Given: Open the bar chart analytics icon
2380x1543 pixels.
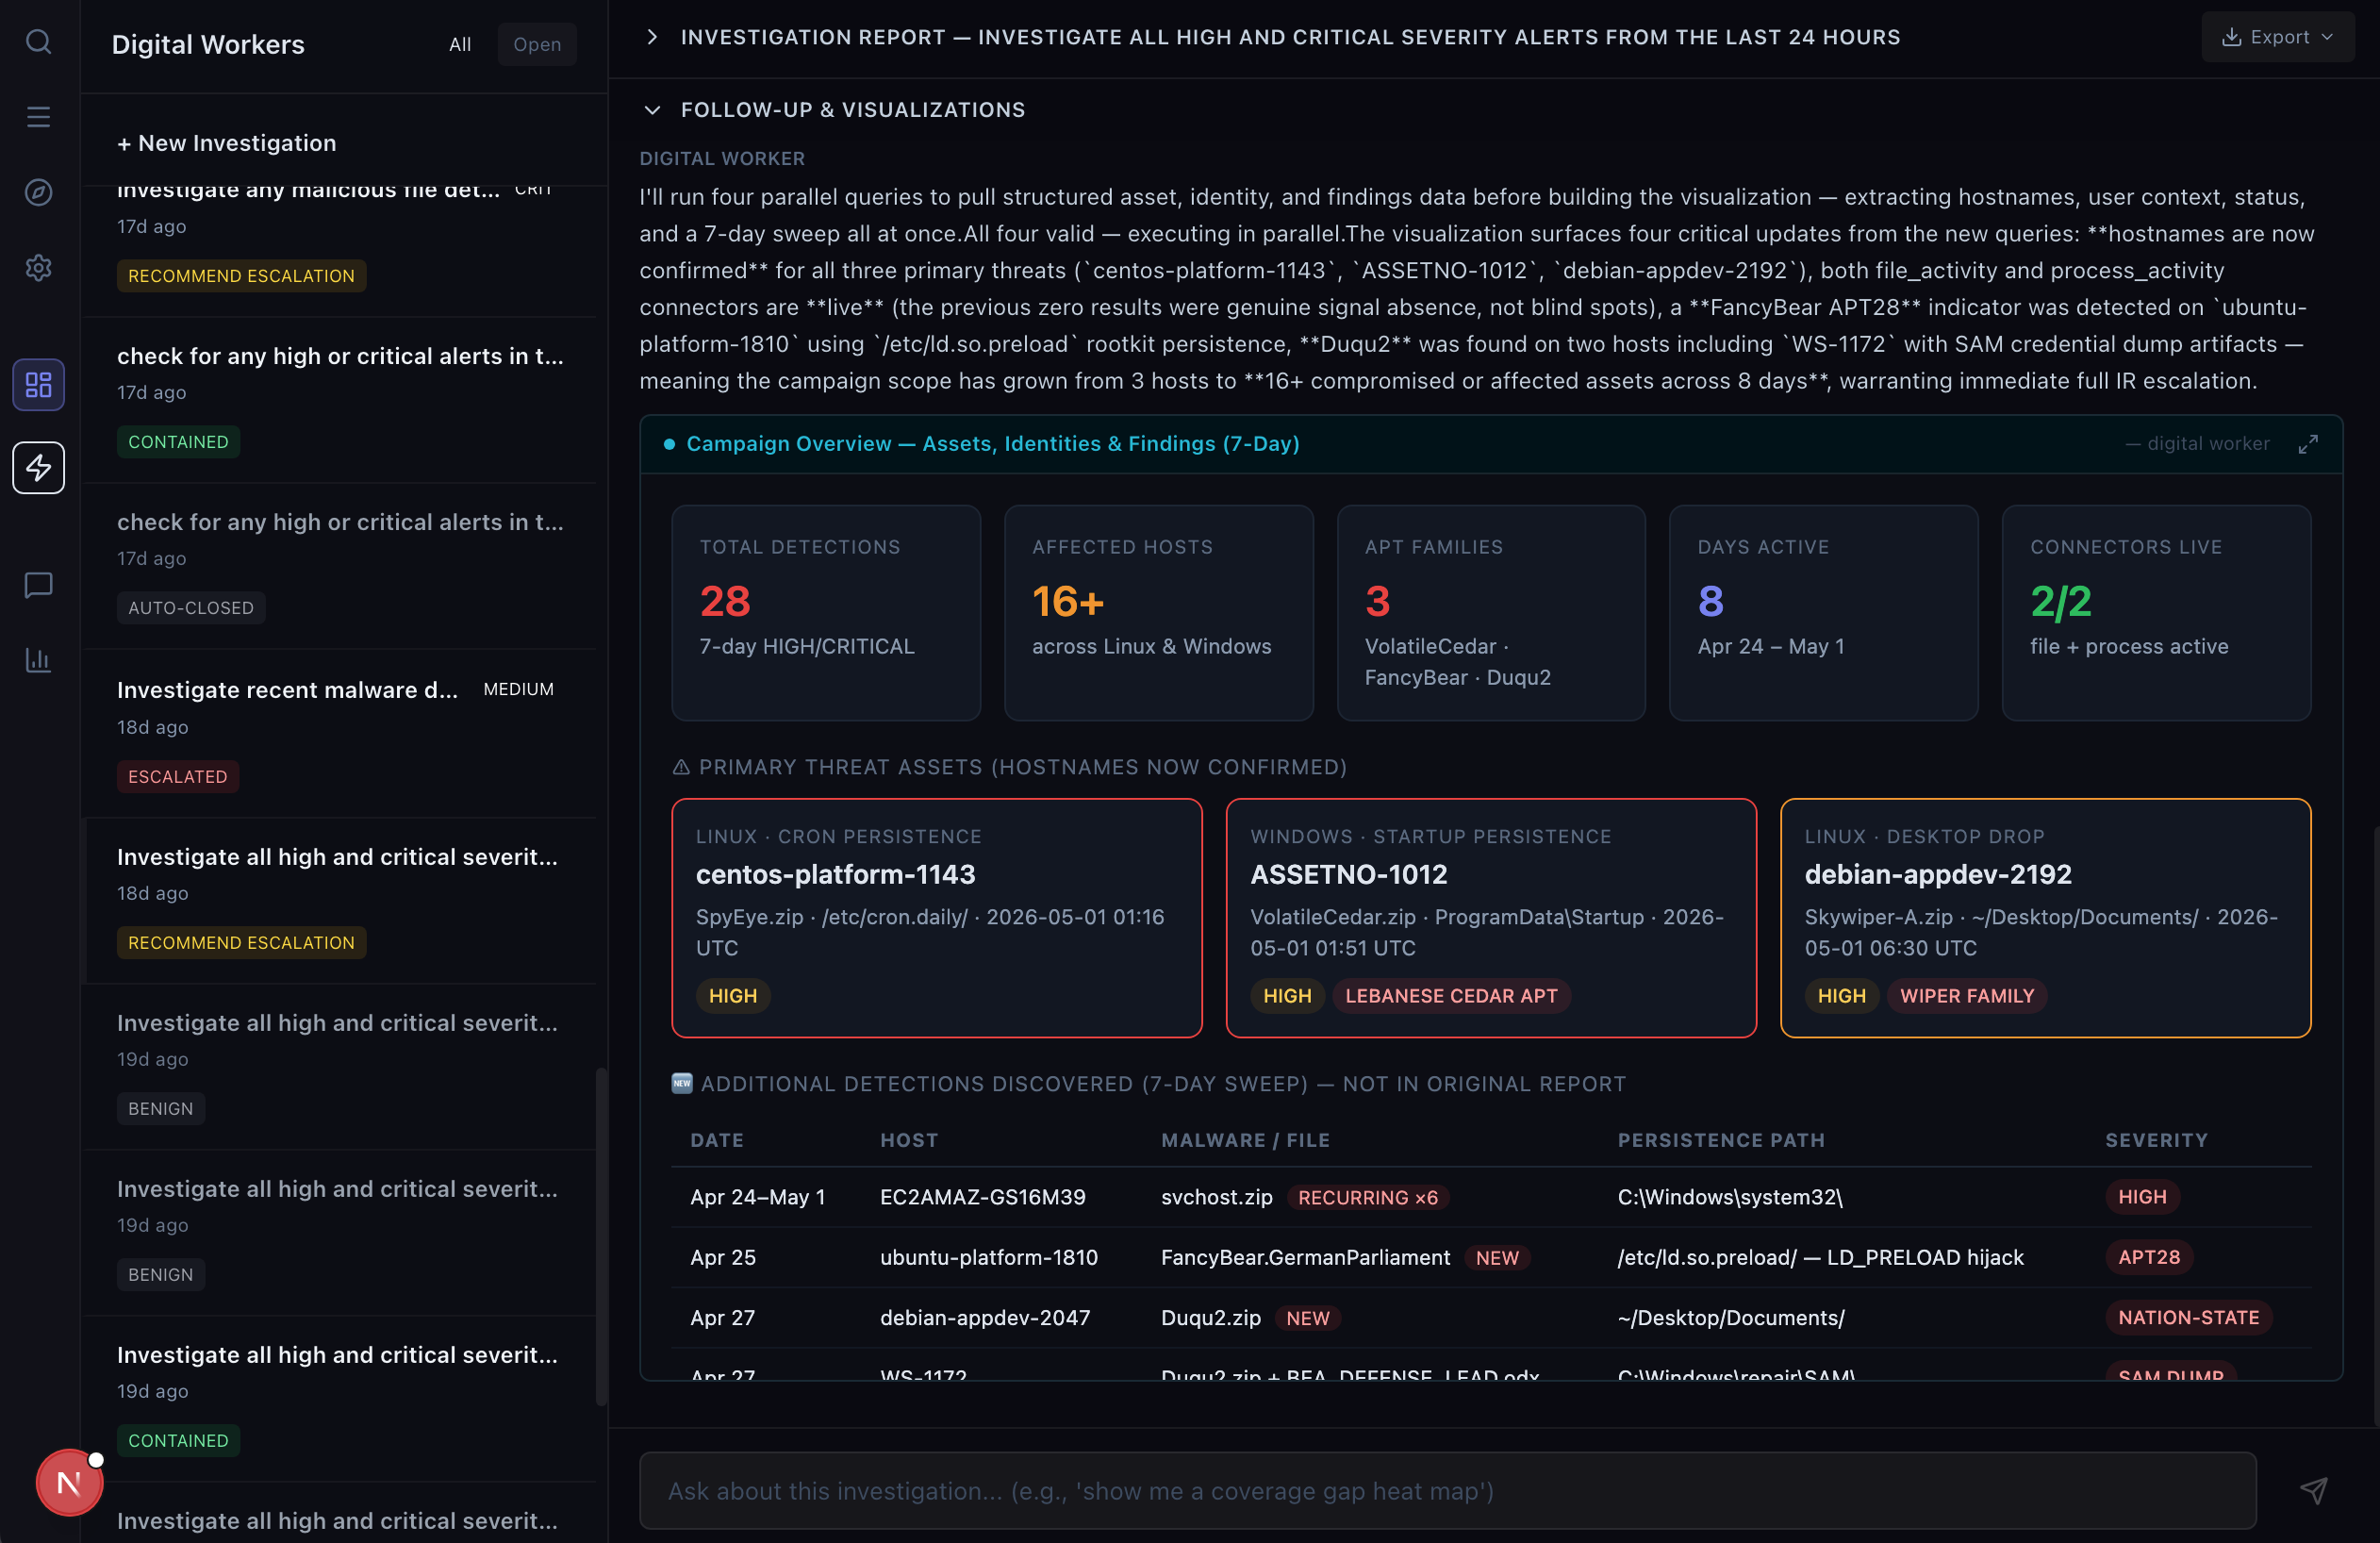Looking at the screenshot, I should [x=38, y=660].
